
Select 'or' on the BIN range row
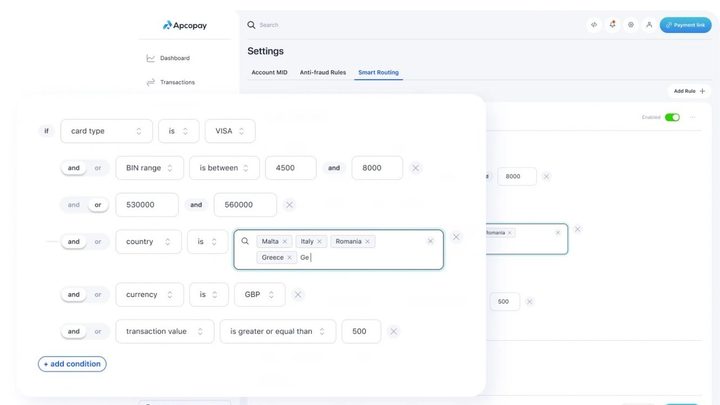[x=98, y=168]
